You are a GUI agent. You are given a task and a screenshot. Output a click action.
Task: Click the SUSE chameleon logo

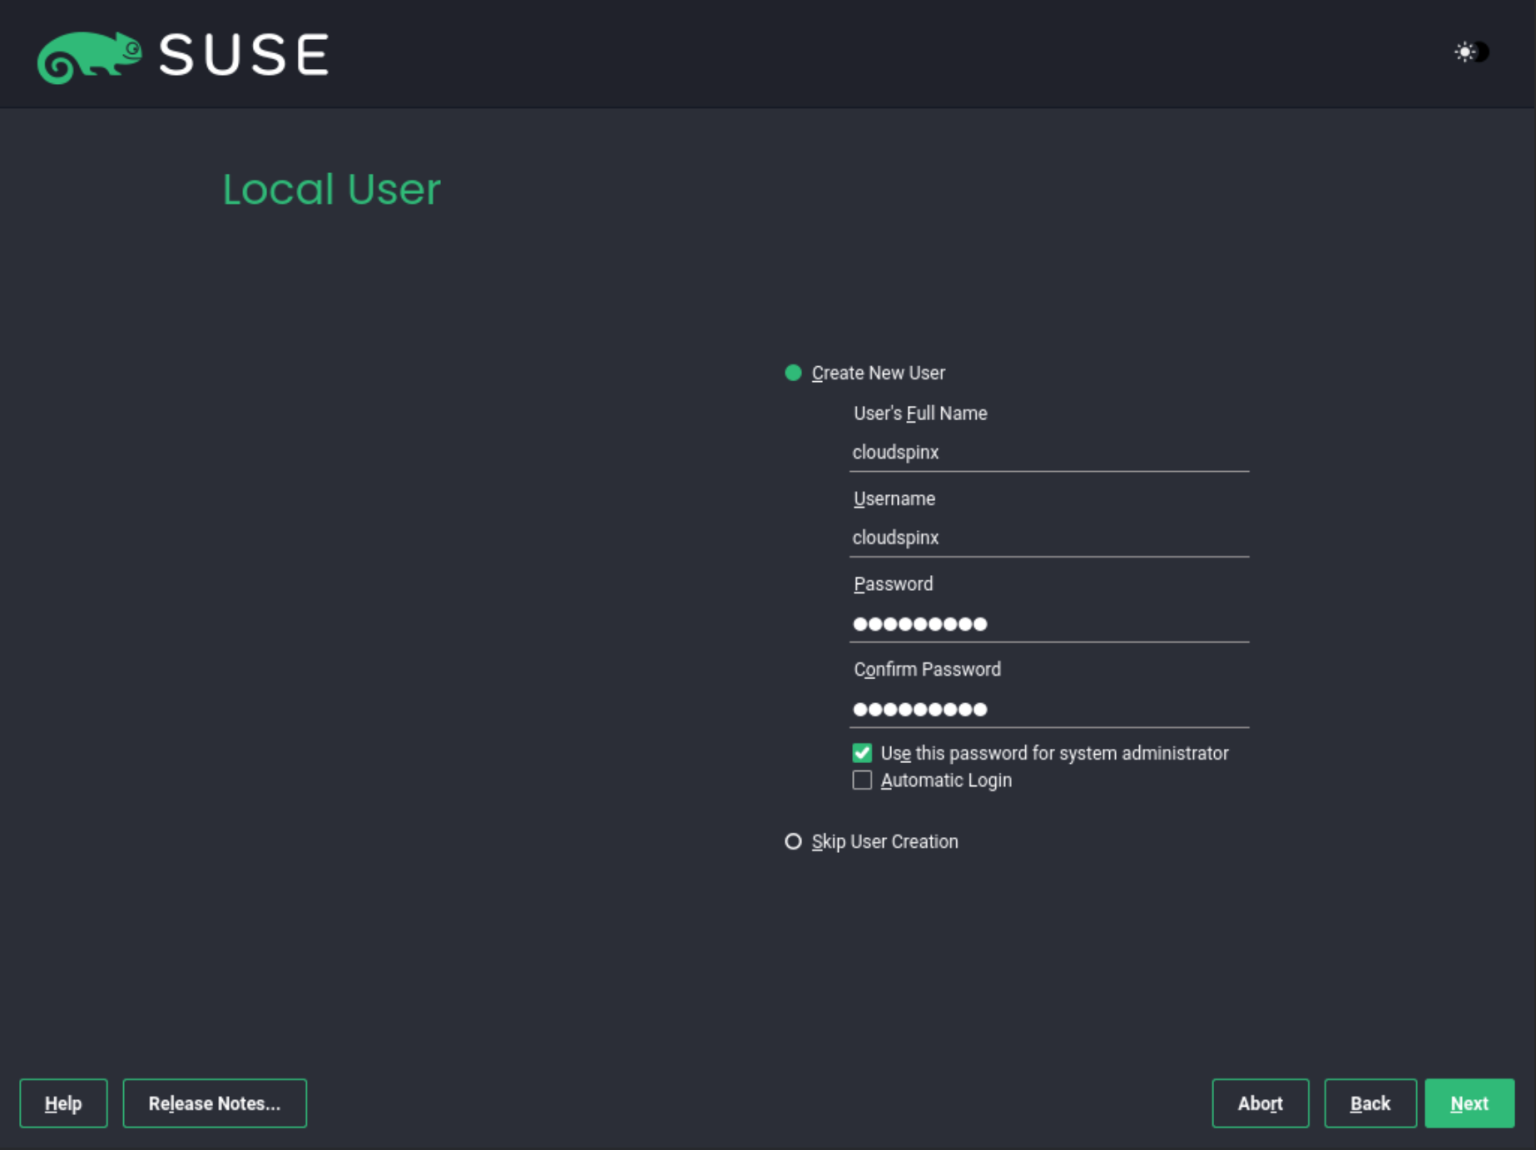tap(90, 57)
